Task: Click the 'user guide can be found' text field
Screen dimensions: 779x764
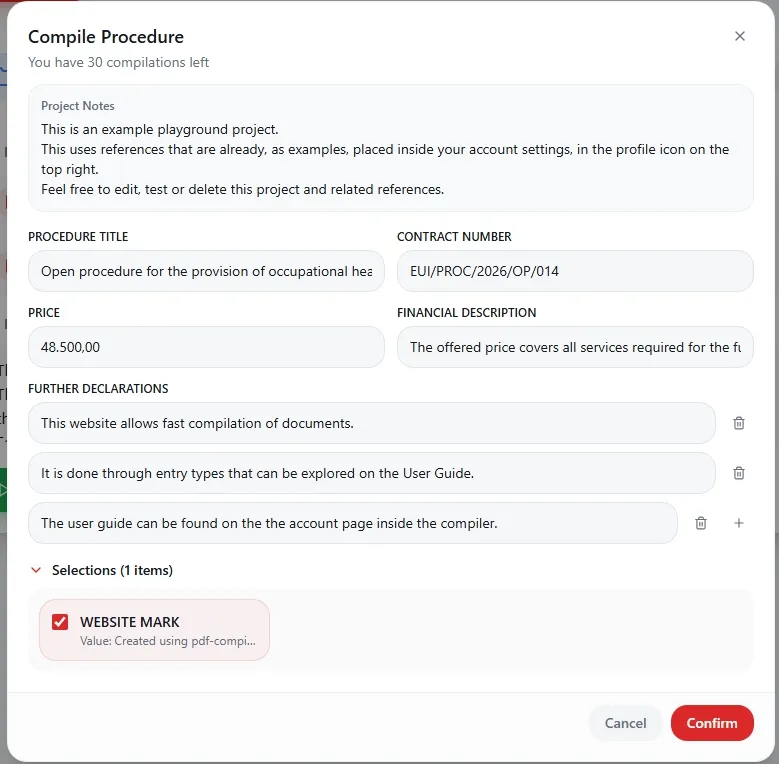Action: point(352,523)
